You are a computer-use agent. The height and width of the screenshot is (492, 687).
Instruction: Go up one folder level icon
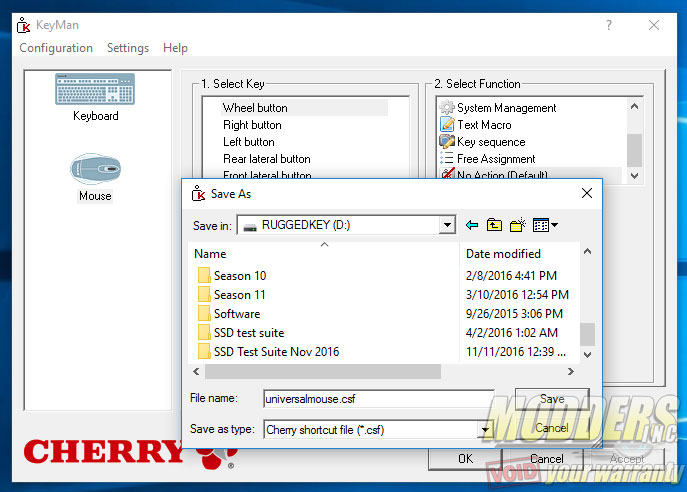pyautogui.click(x=494, y=225)
